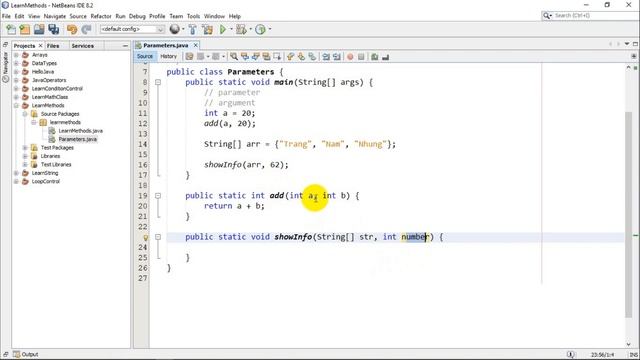
Task: Click the Redo toolbar icon
Action: point(86,29)
